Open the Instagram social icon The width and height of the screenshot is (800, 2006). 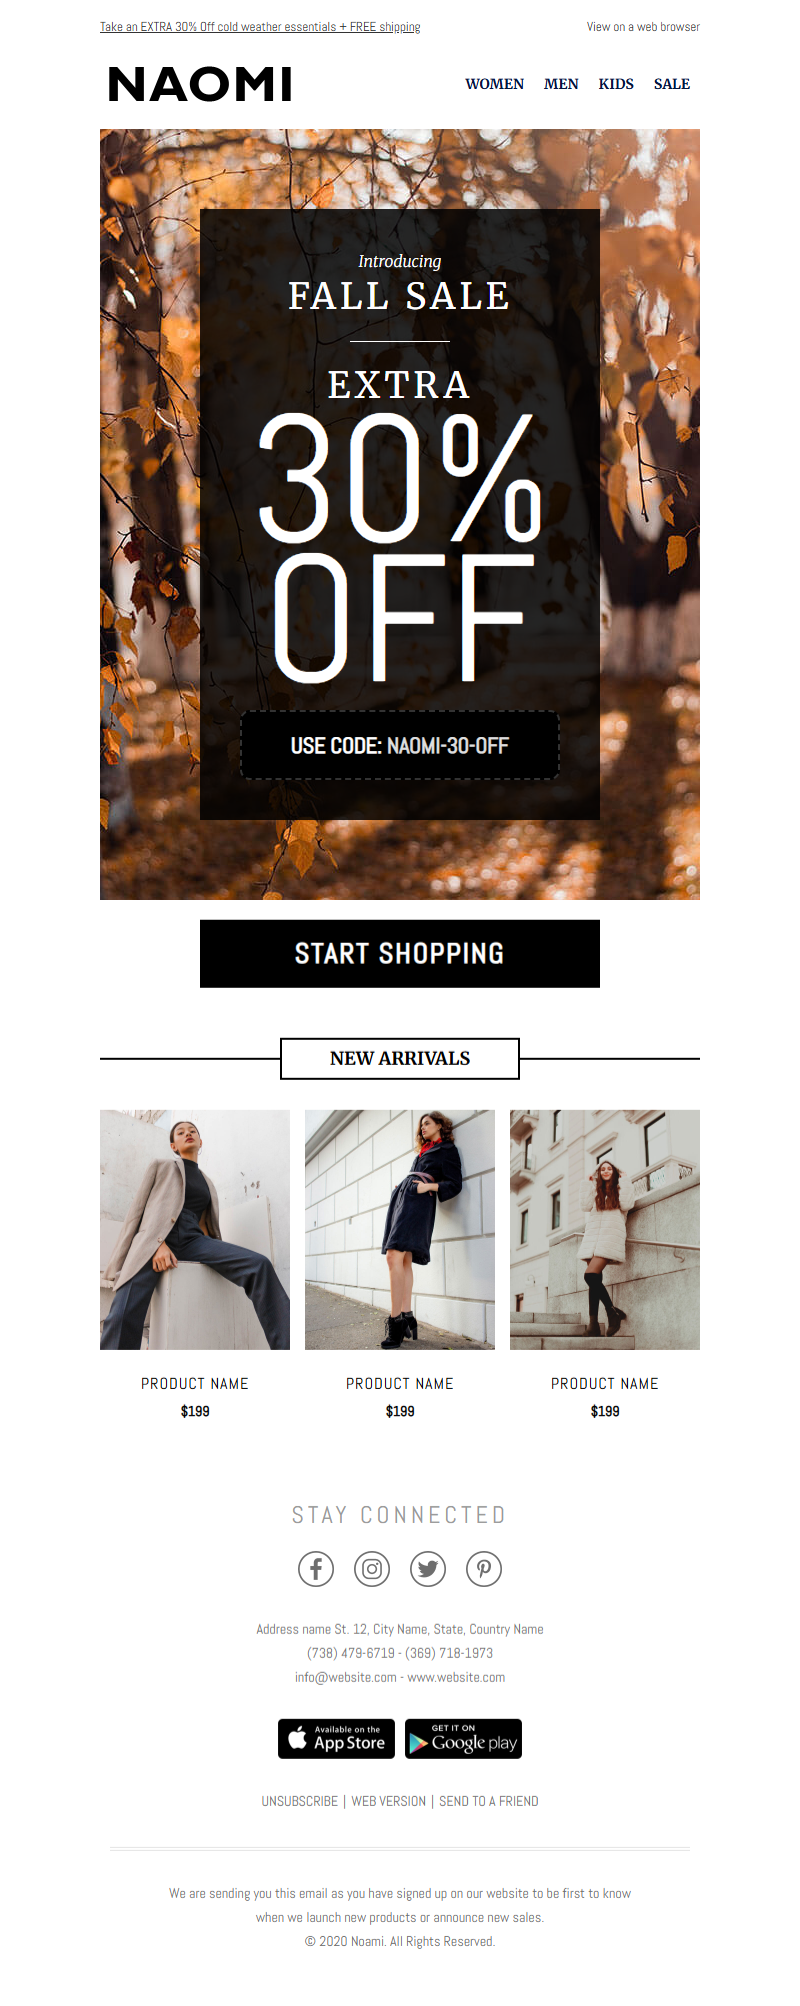372,1569
